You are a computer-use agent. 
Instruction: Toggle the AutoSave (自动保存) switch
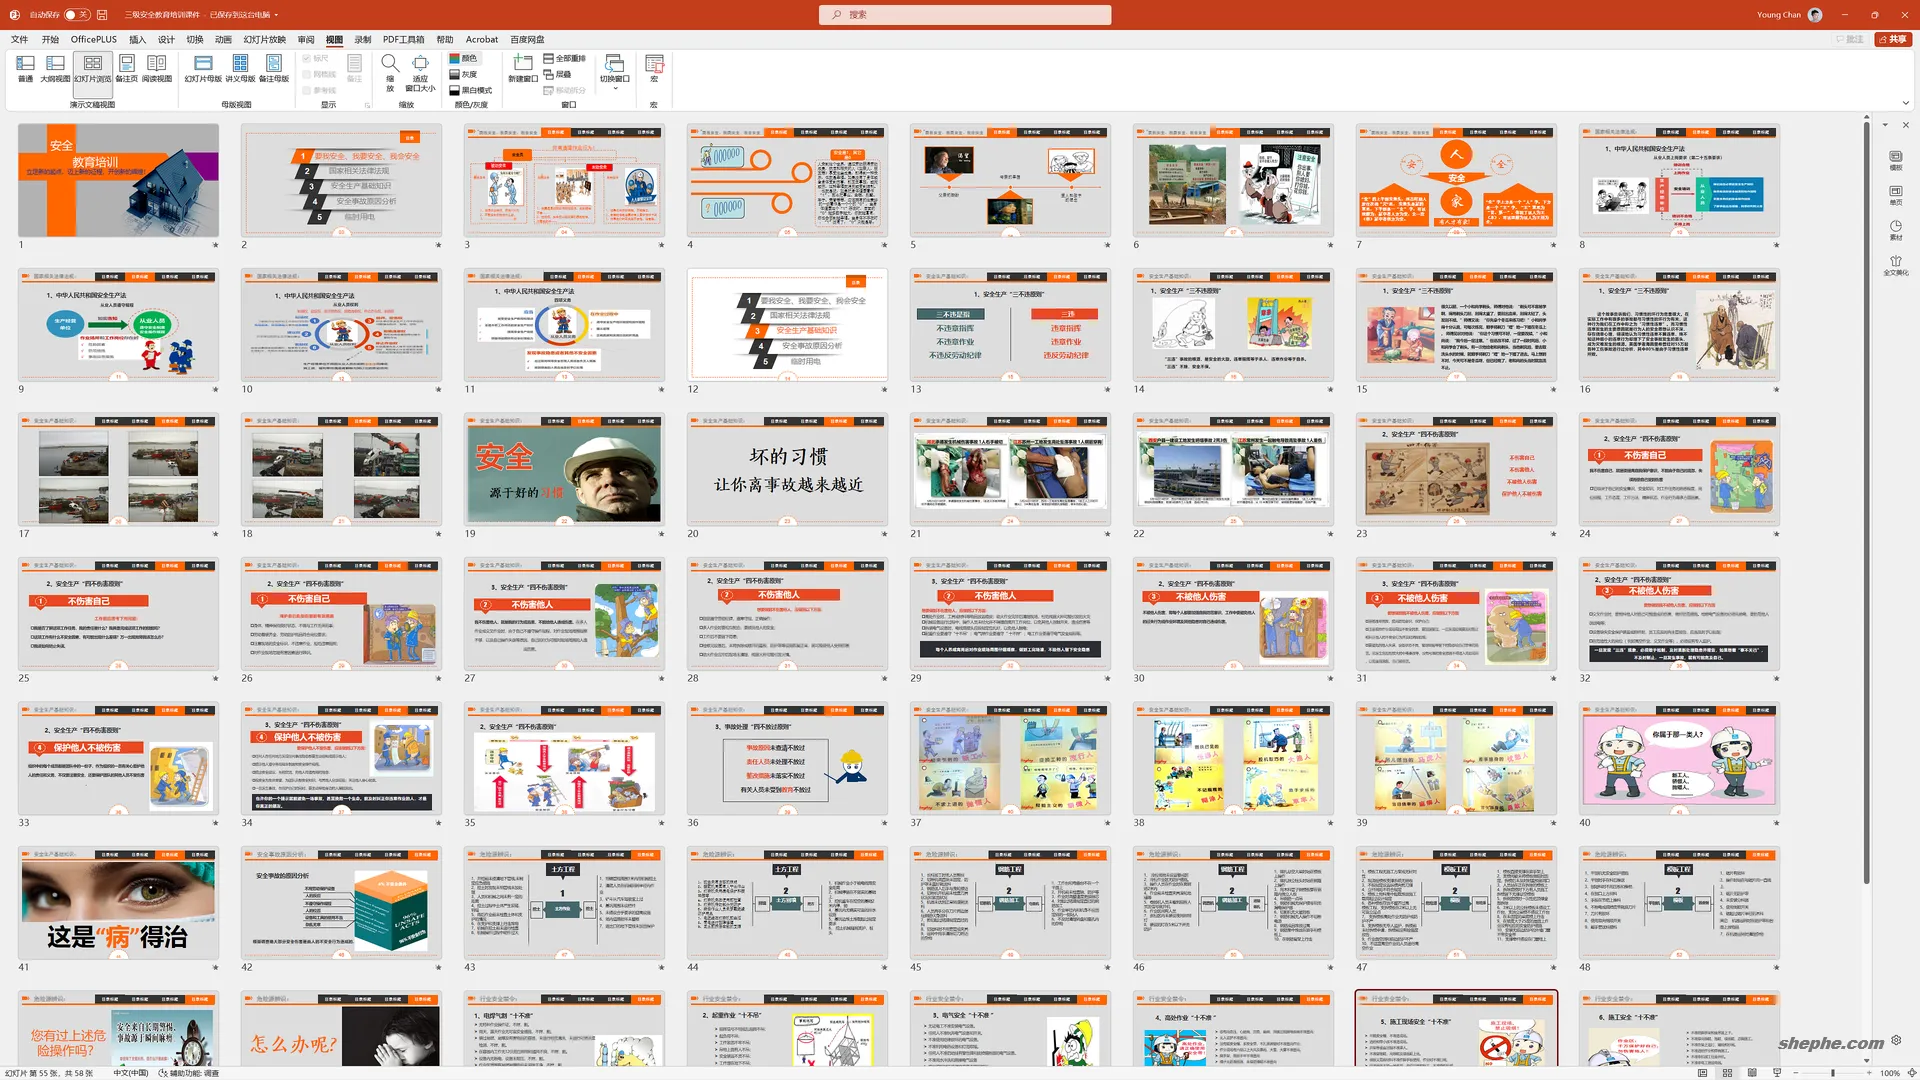point(76,15)
